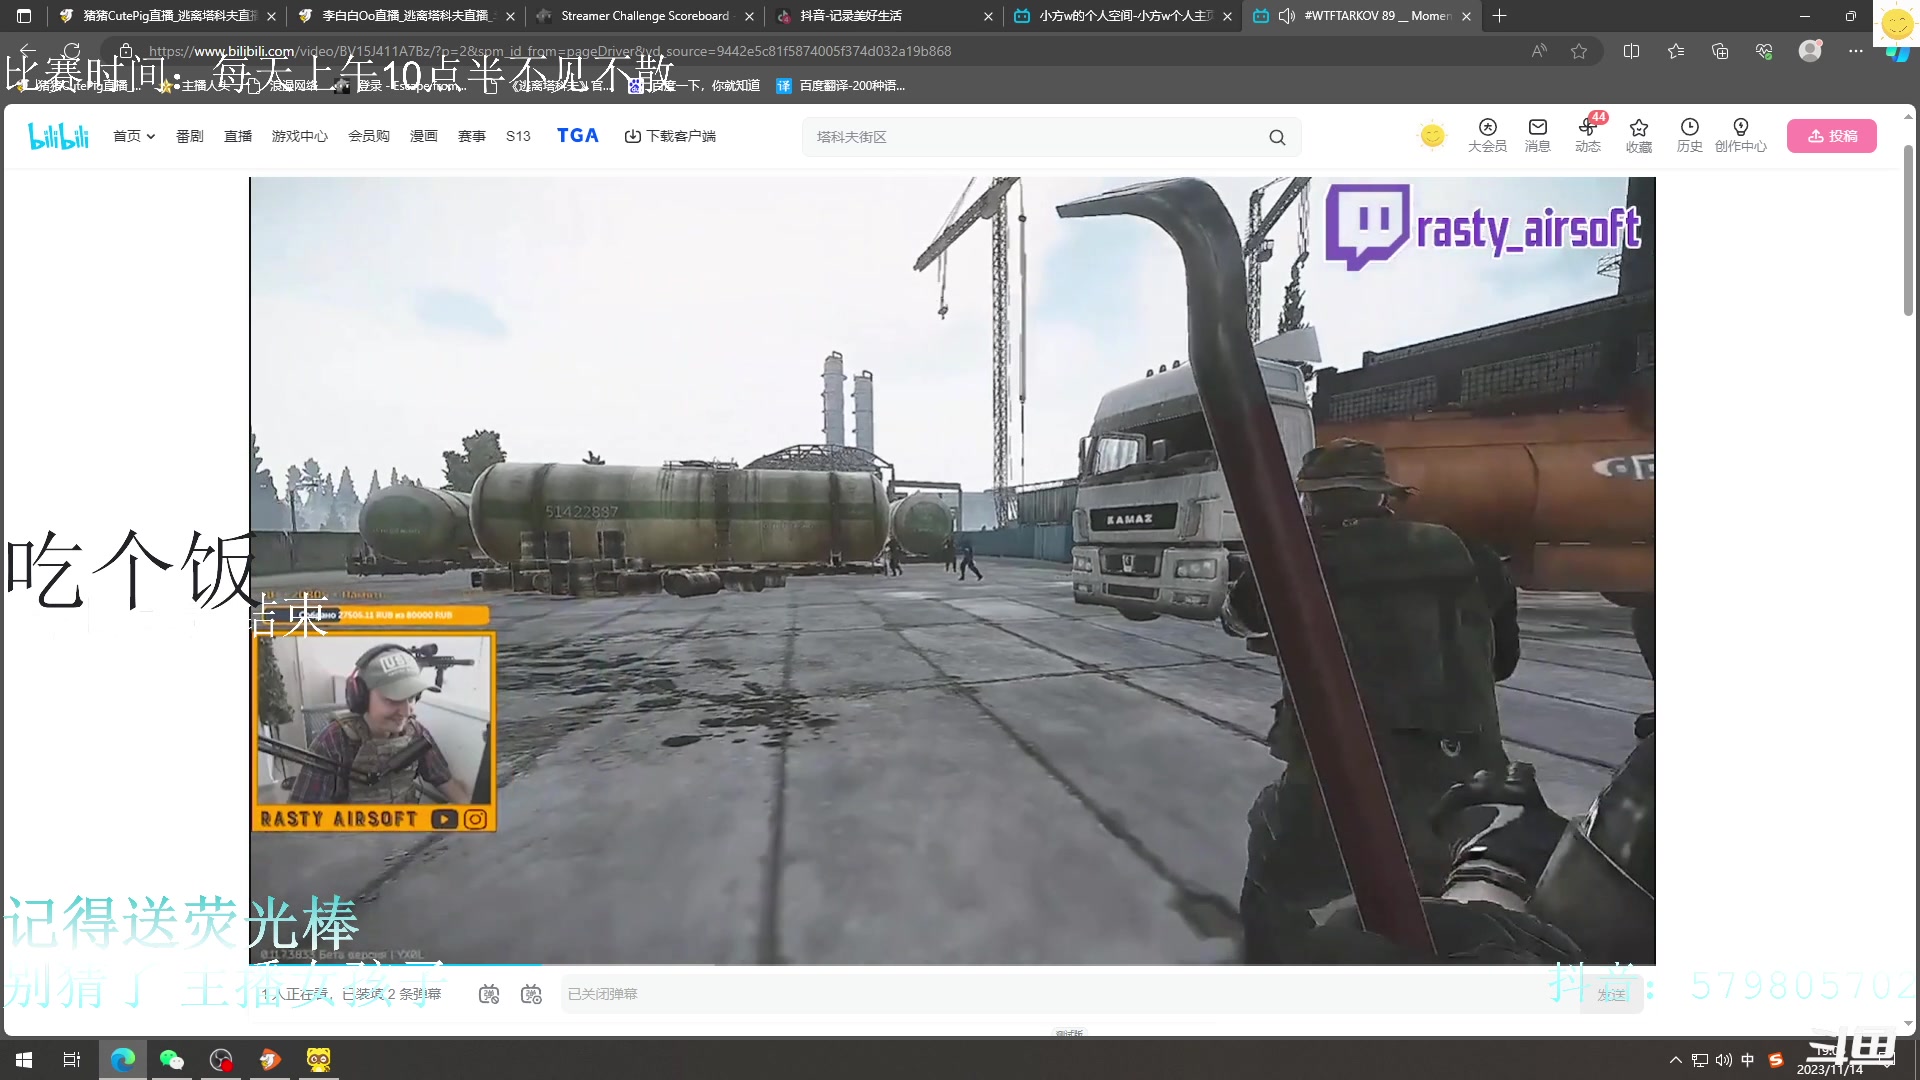Click the video player area showing rasty_airsoft

[952, 570]
